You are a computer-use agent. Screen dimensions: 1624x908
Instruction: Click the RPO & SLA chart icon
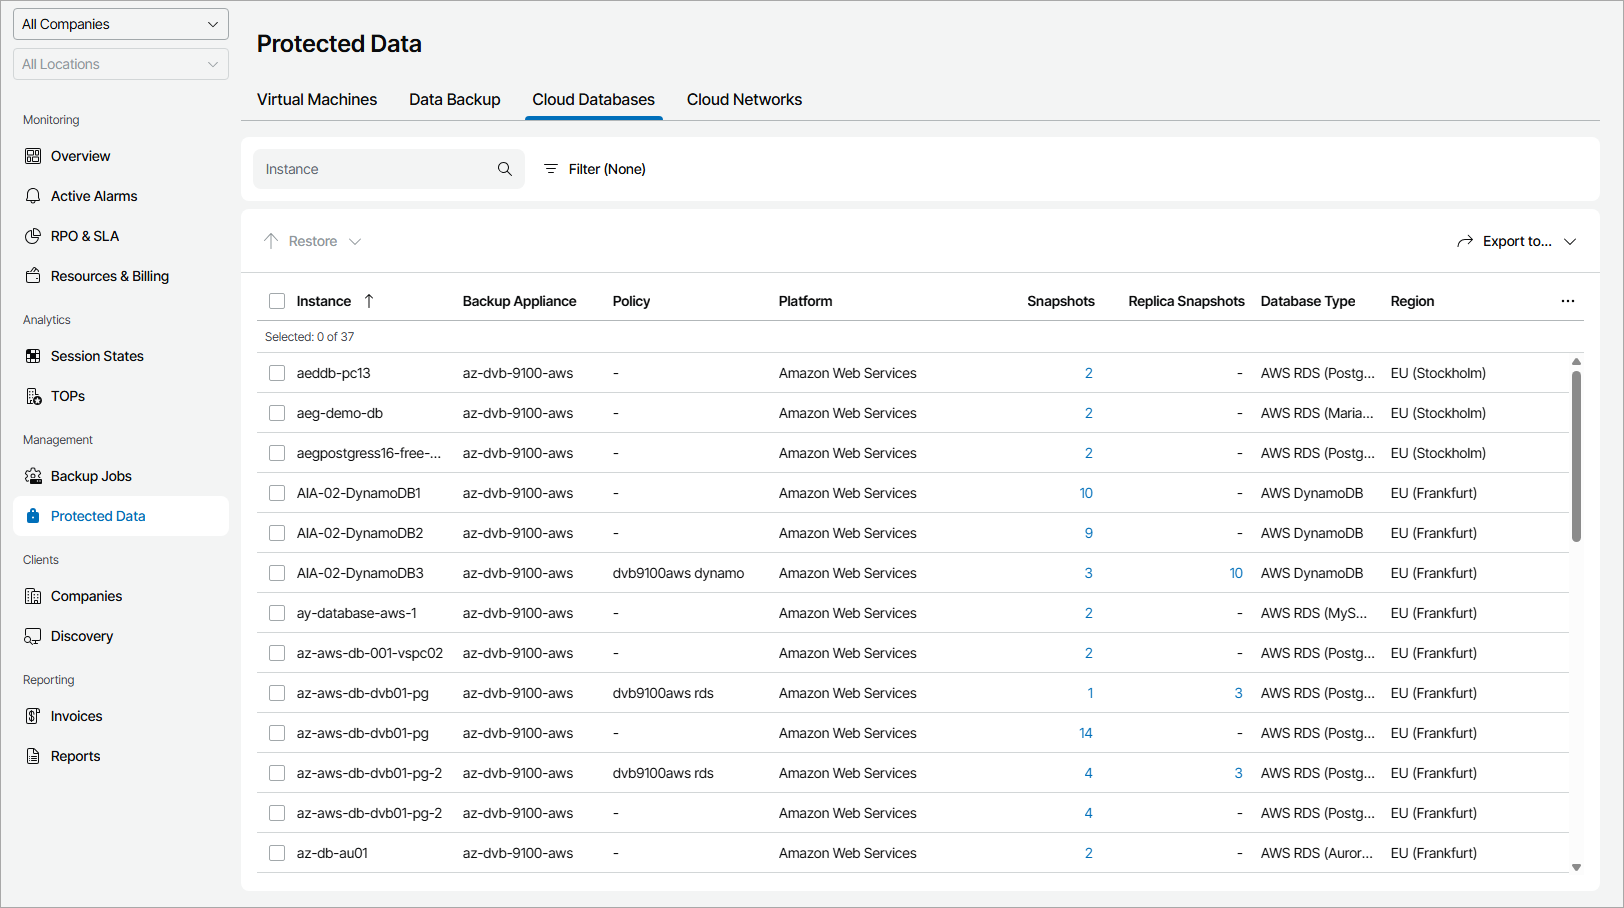(33, 236)
